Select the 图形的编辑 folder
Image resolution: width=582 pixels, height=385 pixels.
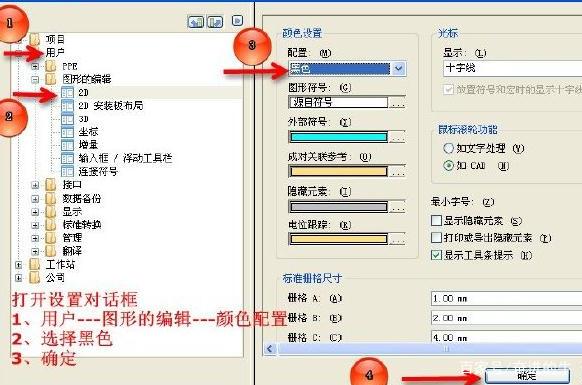click(x=86, y=79)
